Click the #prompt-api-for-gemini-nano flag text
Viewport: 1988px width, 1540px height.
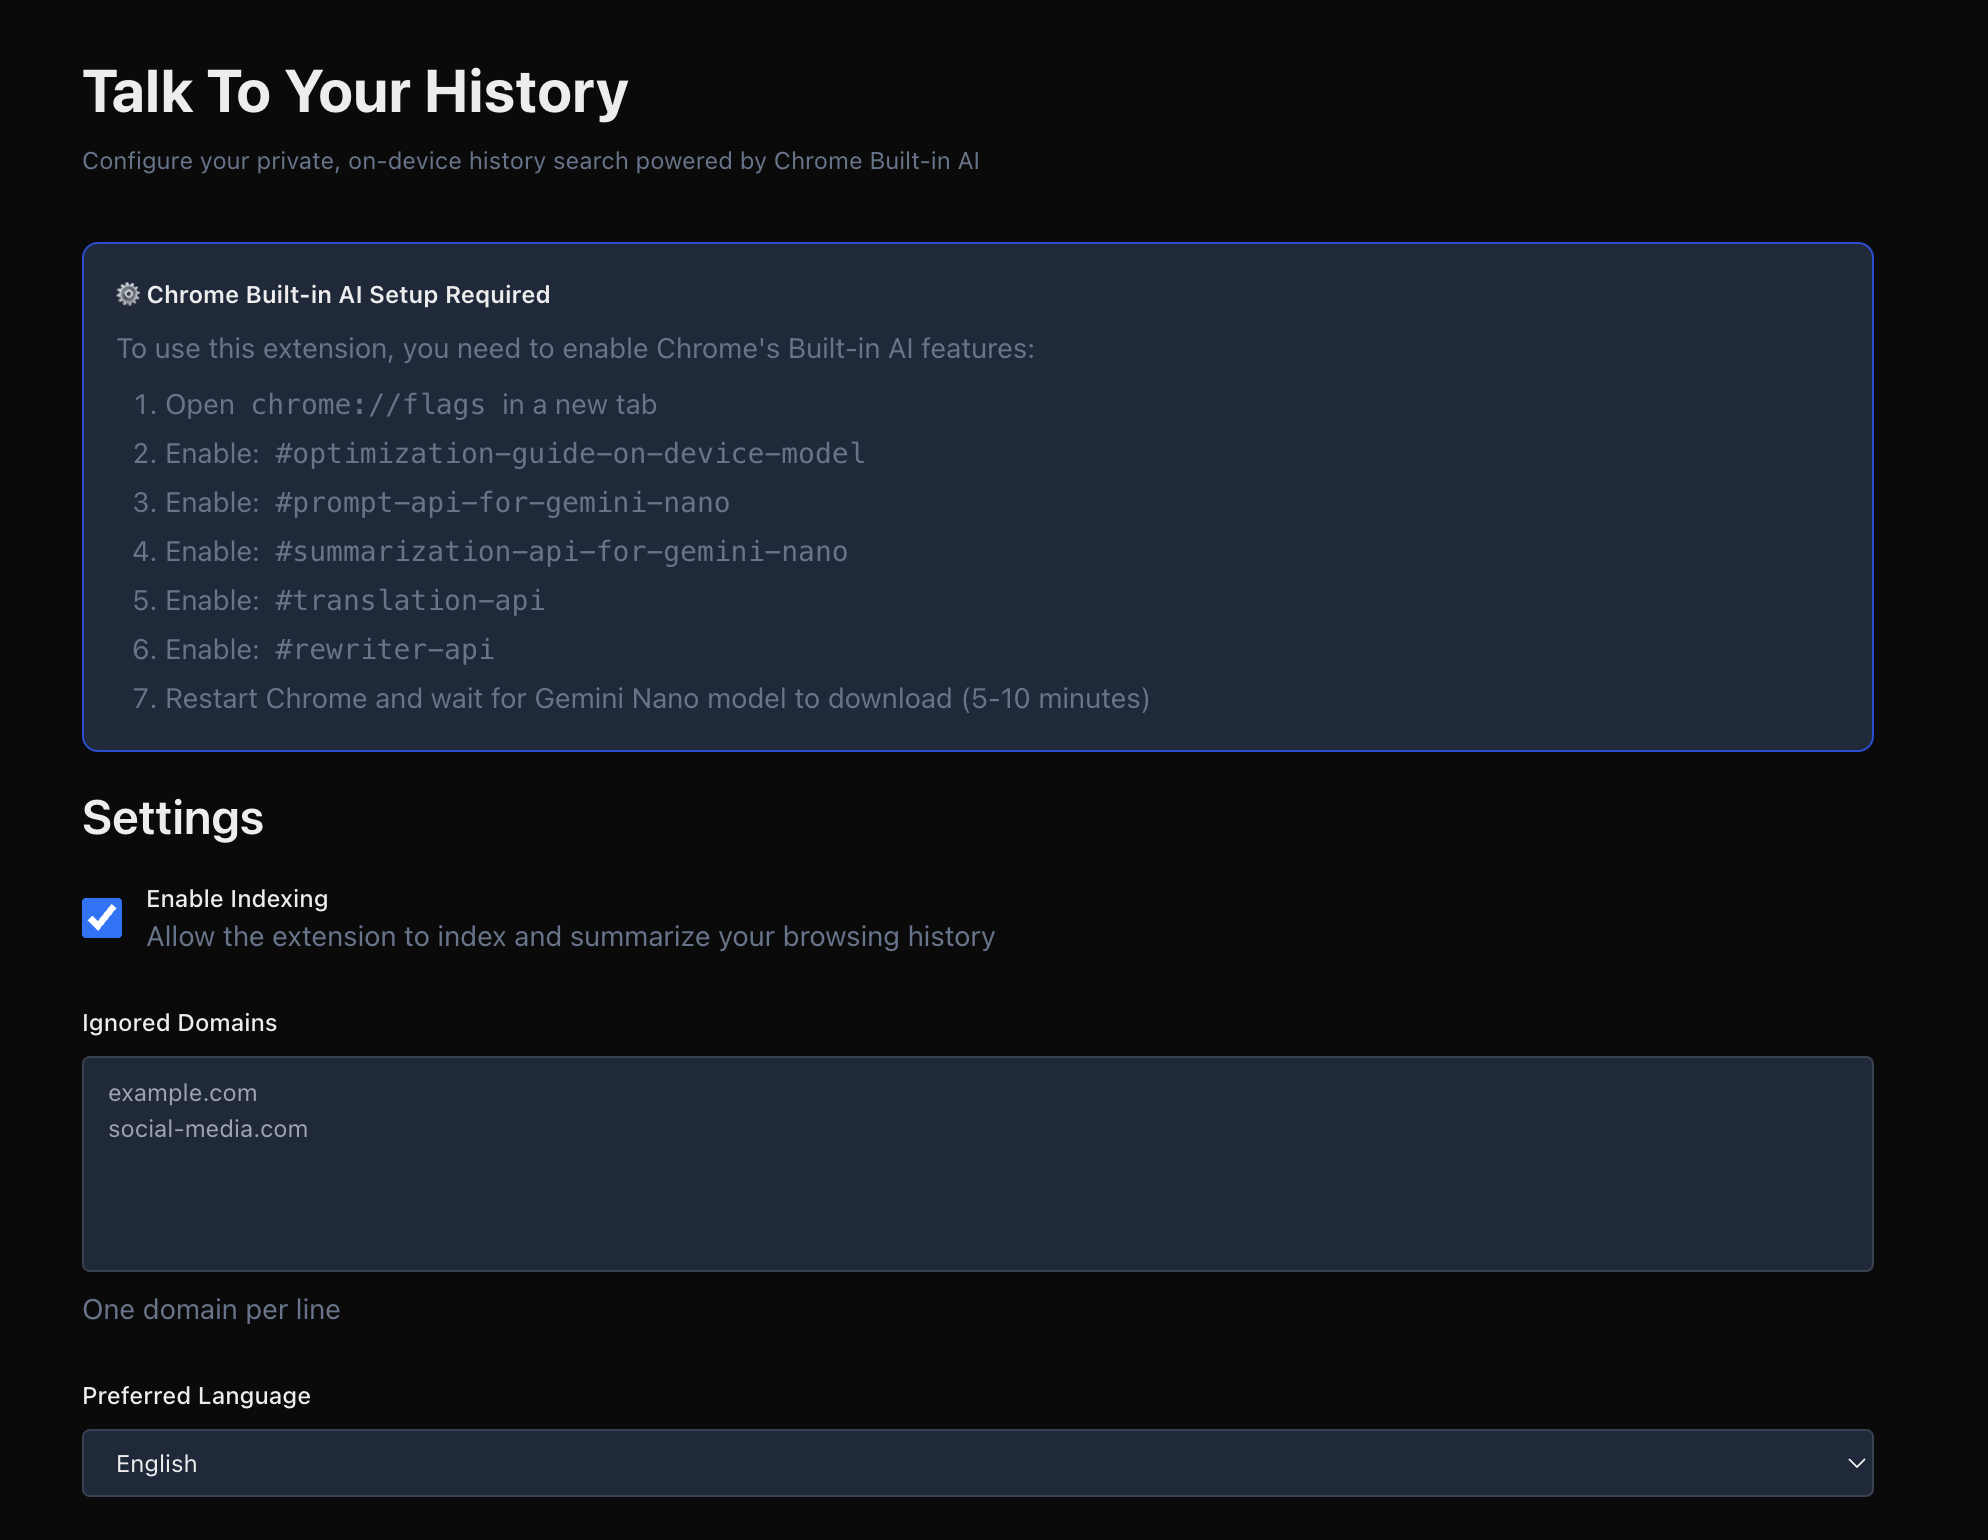502,503
